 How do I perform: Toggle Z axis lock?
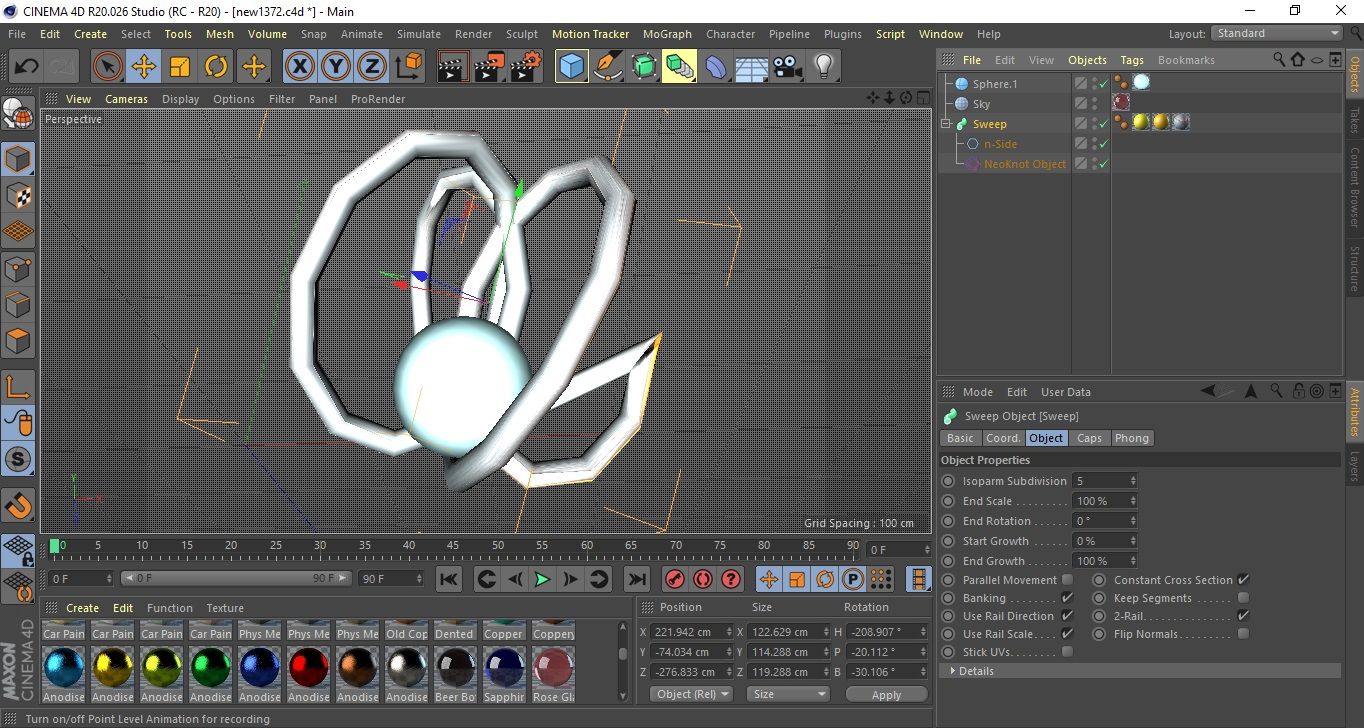click(372, 67)
